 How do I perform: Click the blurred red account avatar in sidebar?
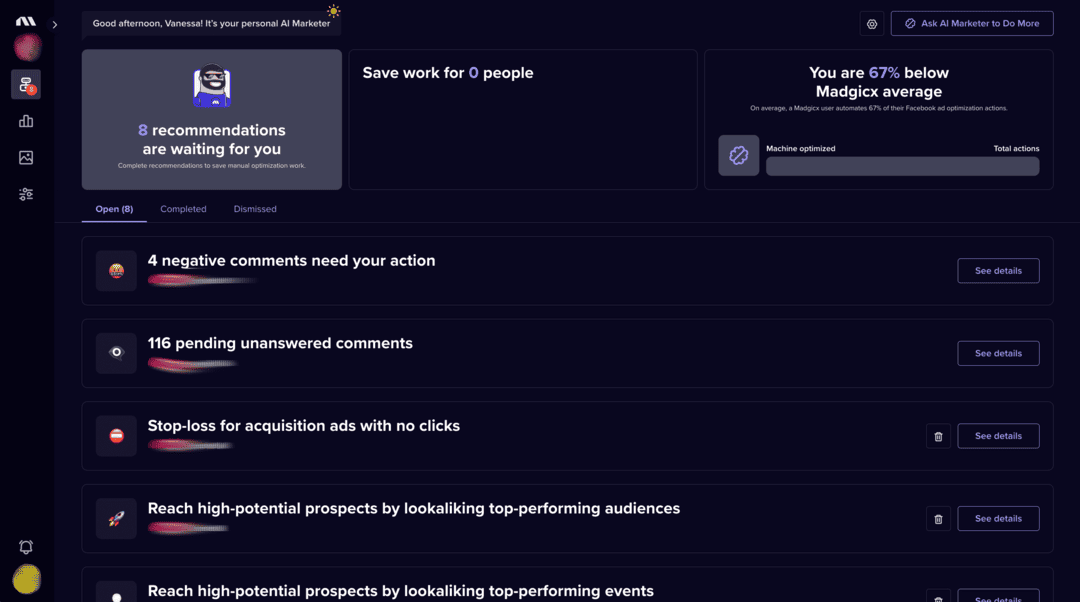(28, 48)
